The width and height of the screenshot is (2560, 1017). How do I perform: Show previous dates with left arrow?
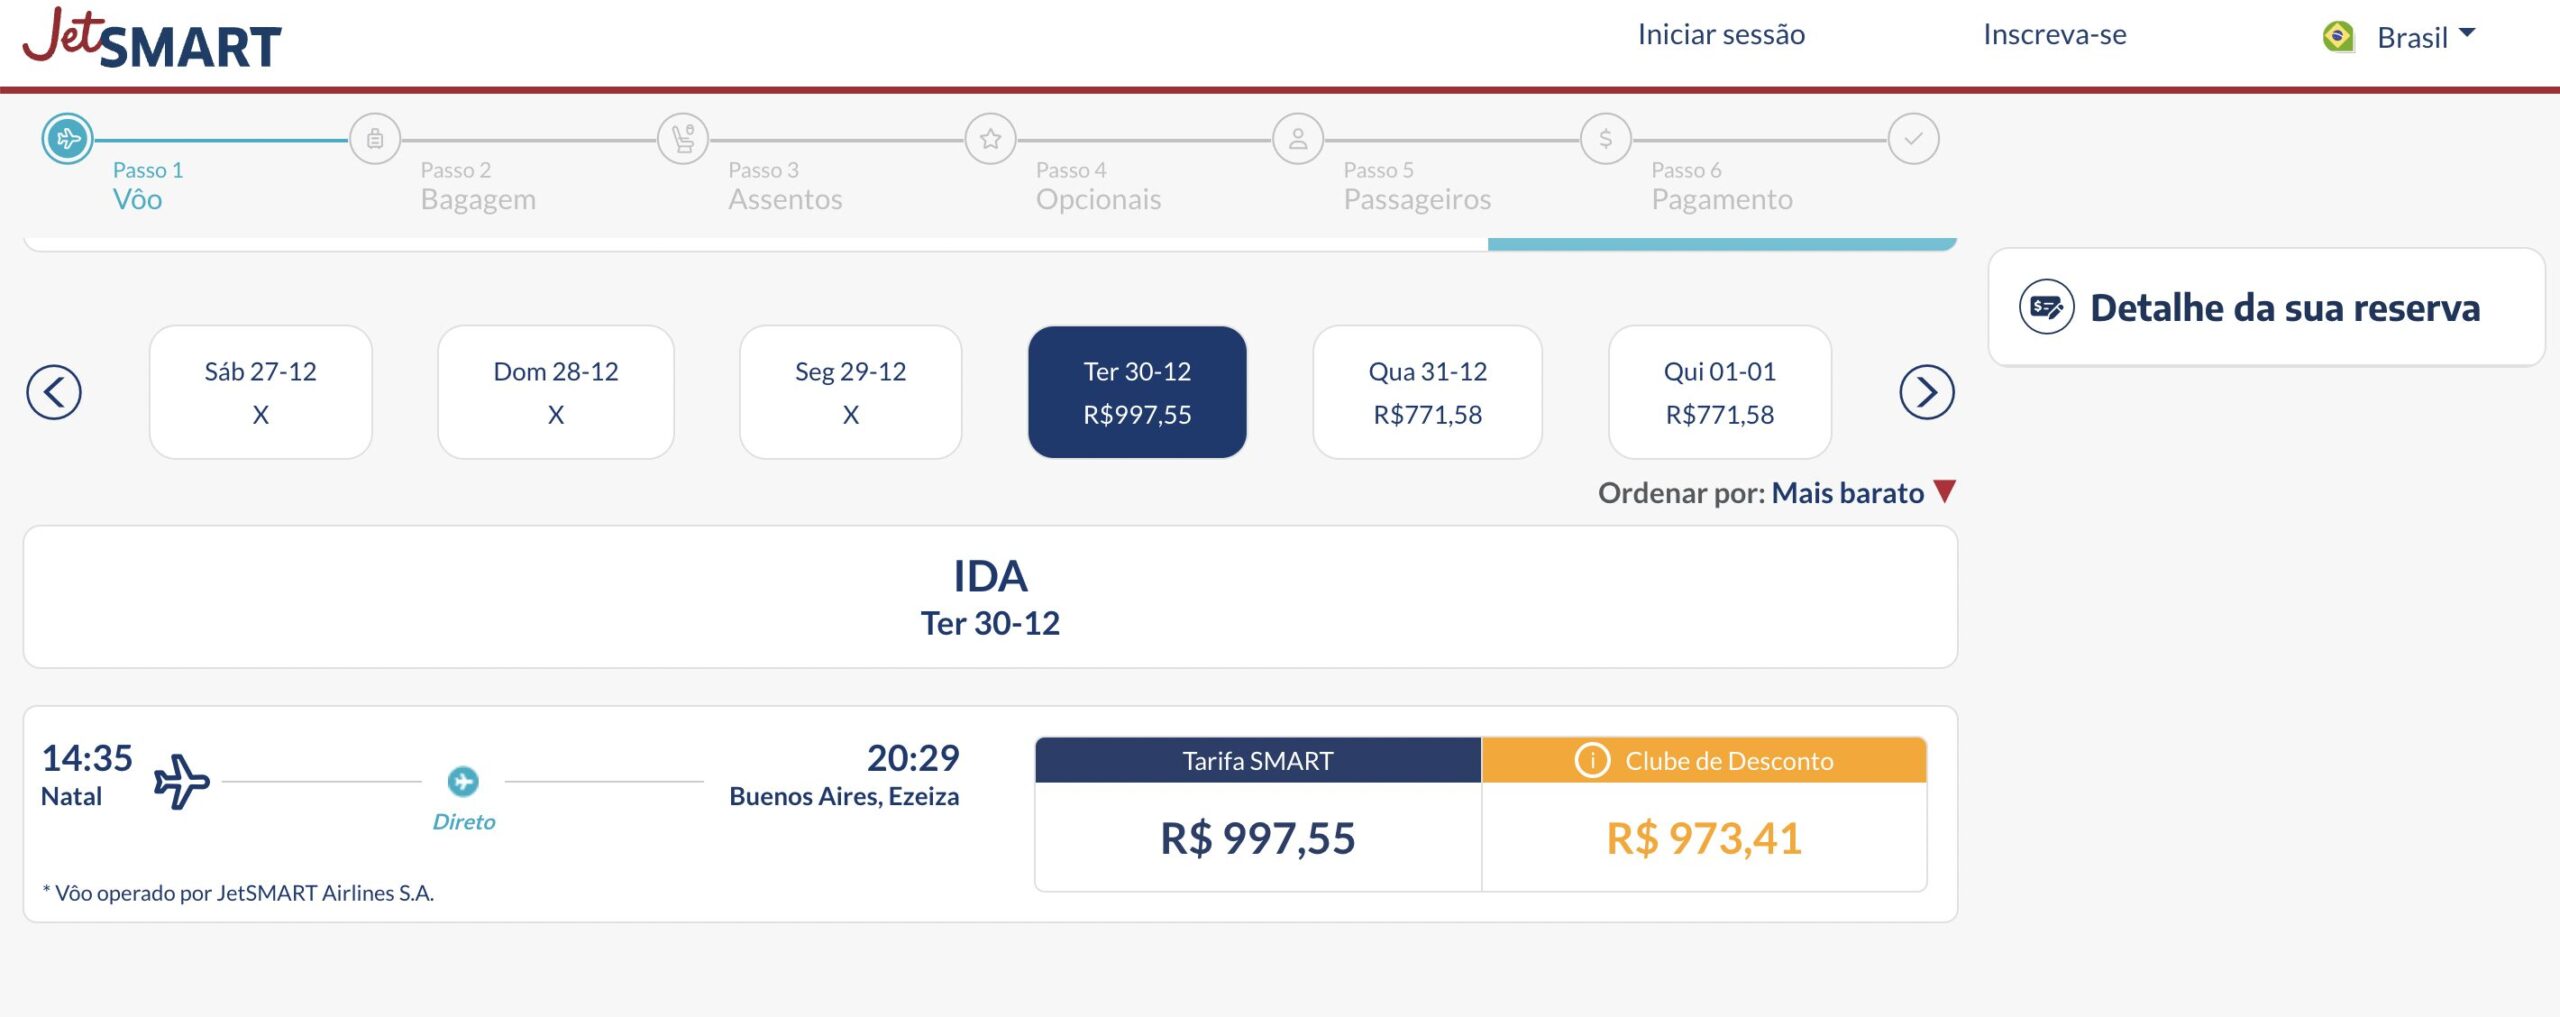[x=54, y=392]
